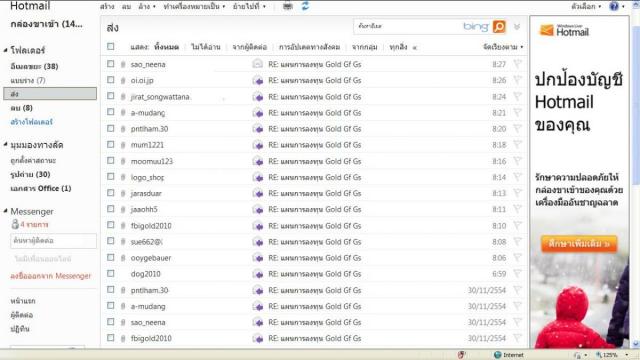
Task: Flag the mum1221 message
Action: [517, 144]
